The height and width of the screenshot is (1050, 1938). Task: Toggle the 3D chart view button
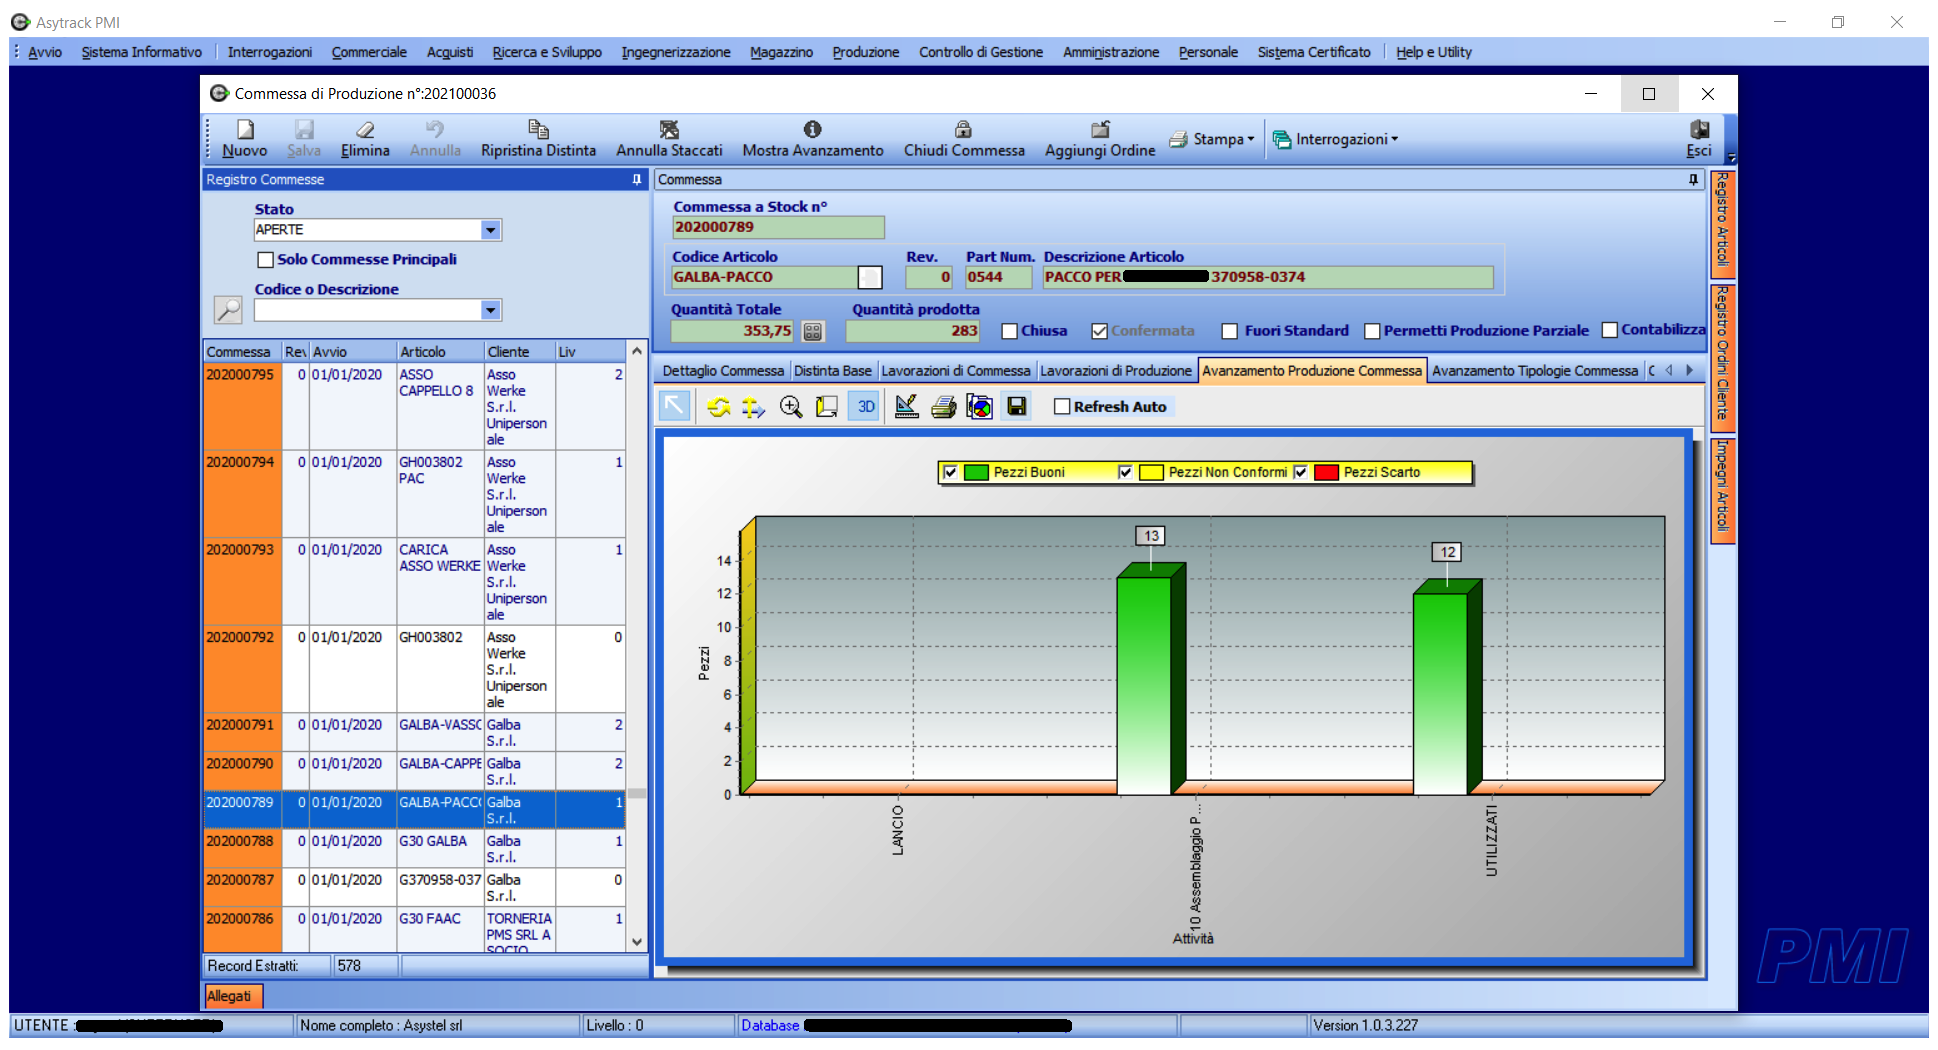tap(866, 407)
